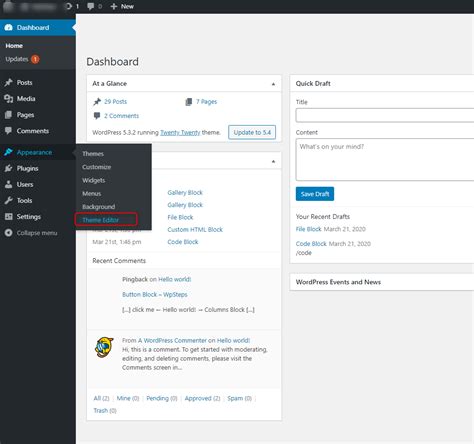The height and width of the screenshot is (444, 474).
Task: Click the Posts pushpin icon in sidebar
Action: [8, 82]
